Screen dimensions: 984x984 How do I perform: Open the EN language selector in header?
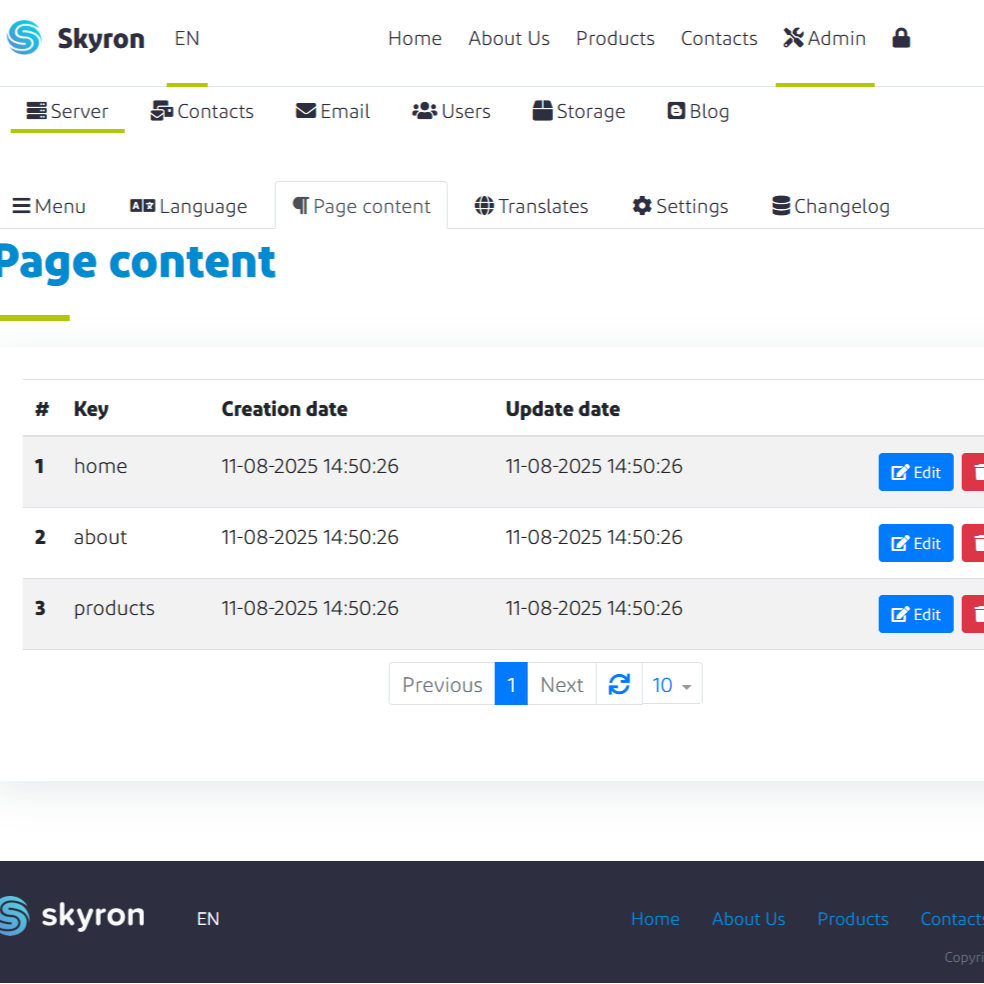[x=186, y=38]
